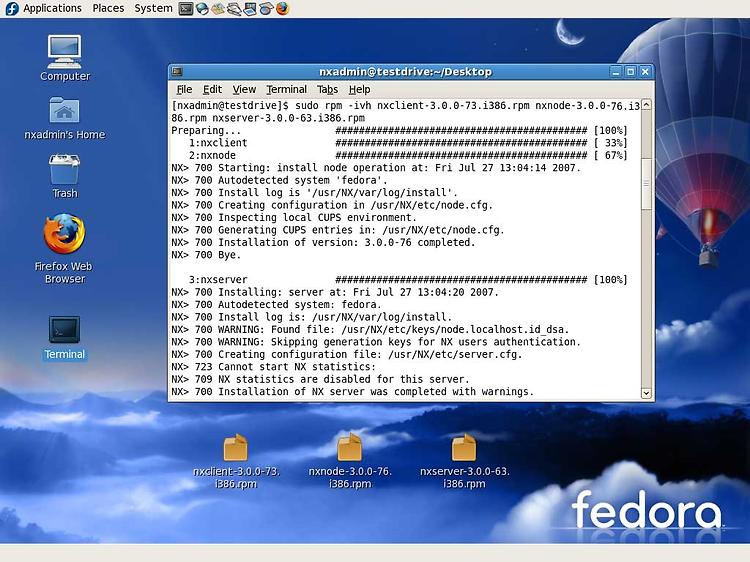Open the Fedora logo main menu

[12, 8]
